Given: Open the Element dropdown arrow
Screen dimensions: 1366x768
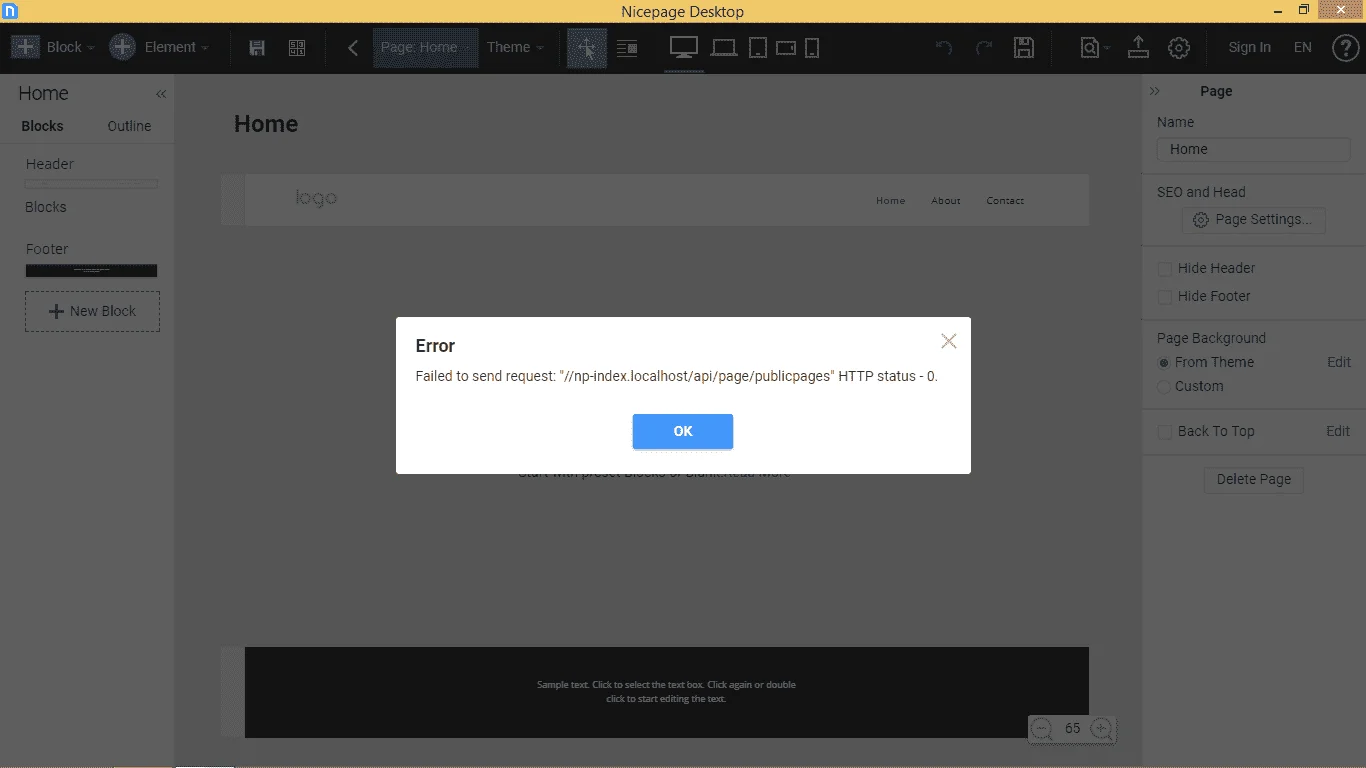Looking at the screenshot, I should (x=205, y=48).
